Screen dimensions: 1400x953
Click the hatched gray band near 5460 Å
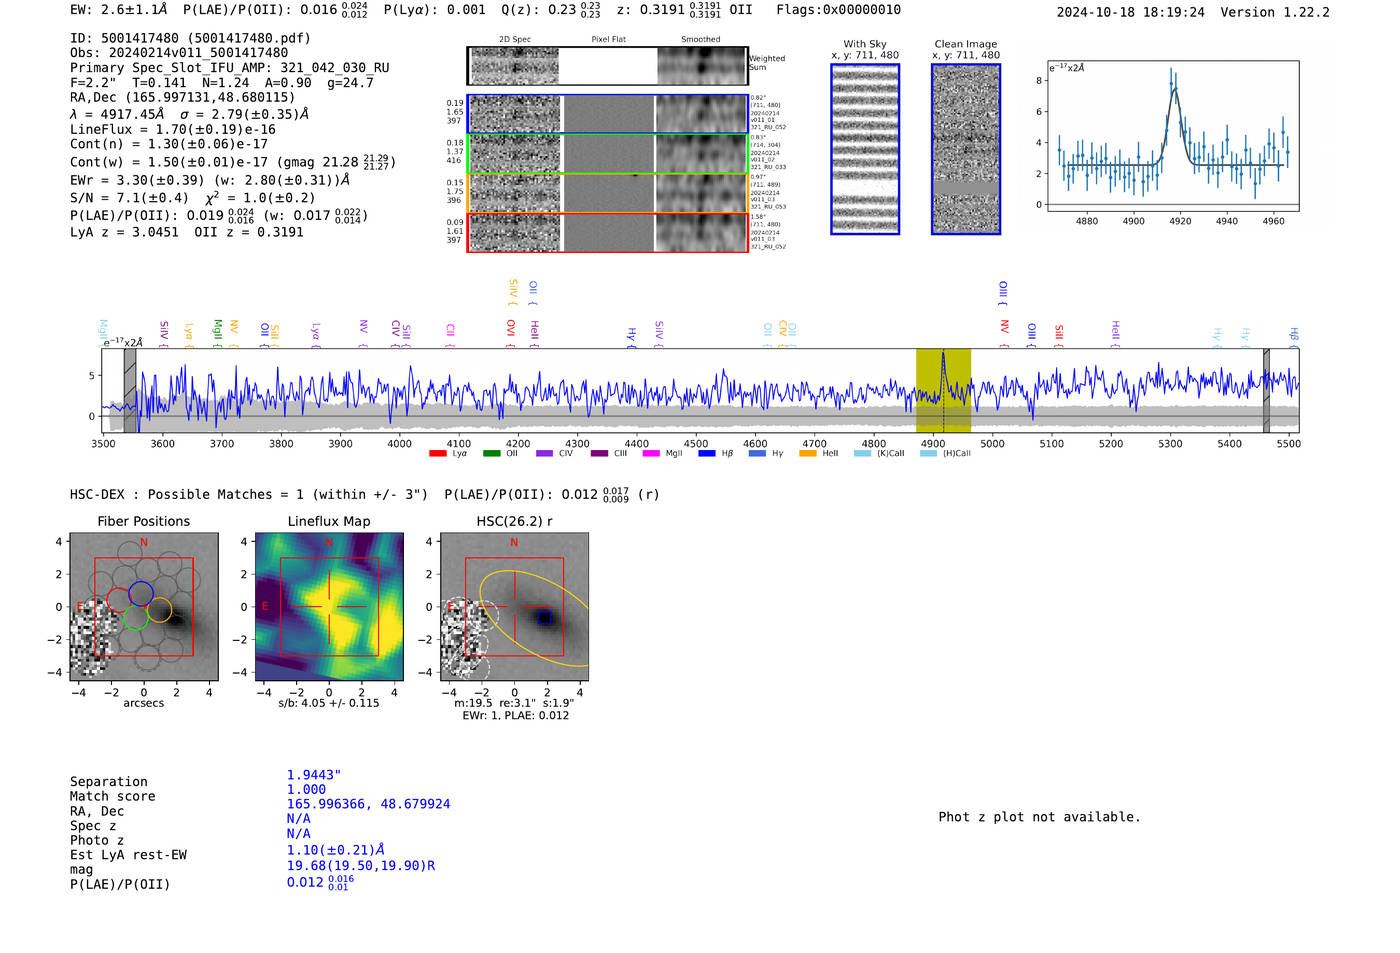point(1266,390)
